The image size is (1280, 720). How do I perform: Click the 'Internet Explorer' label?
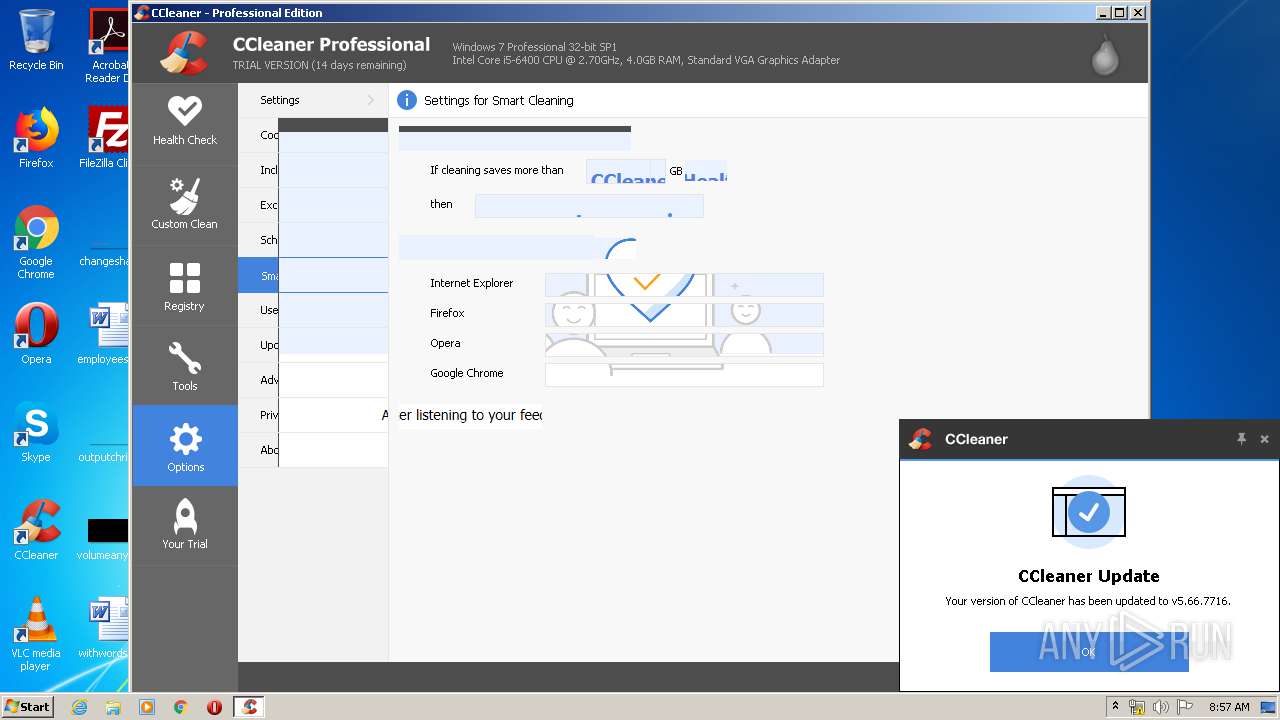coord(472,283)
